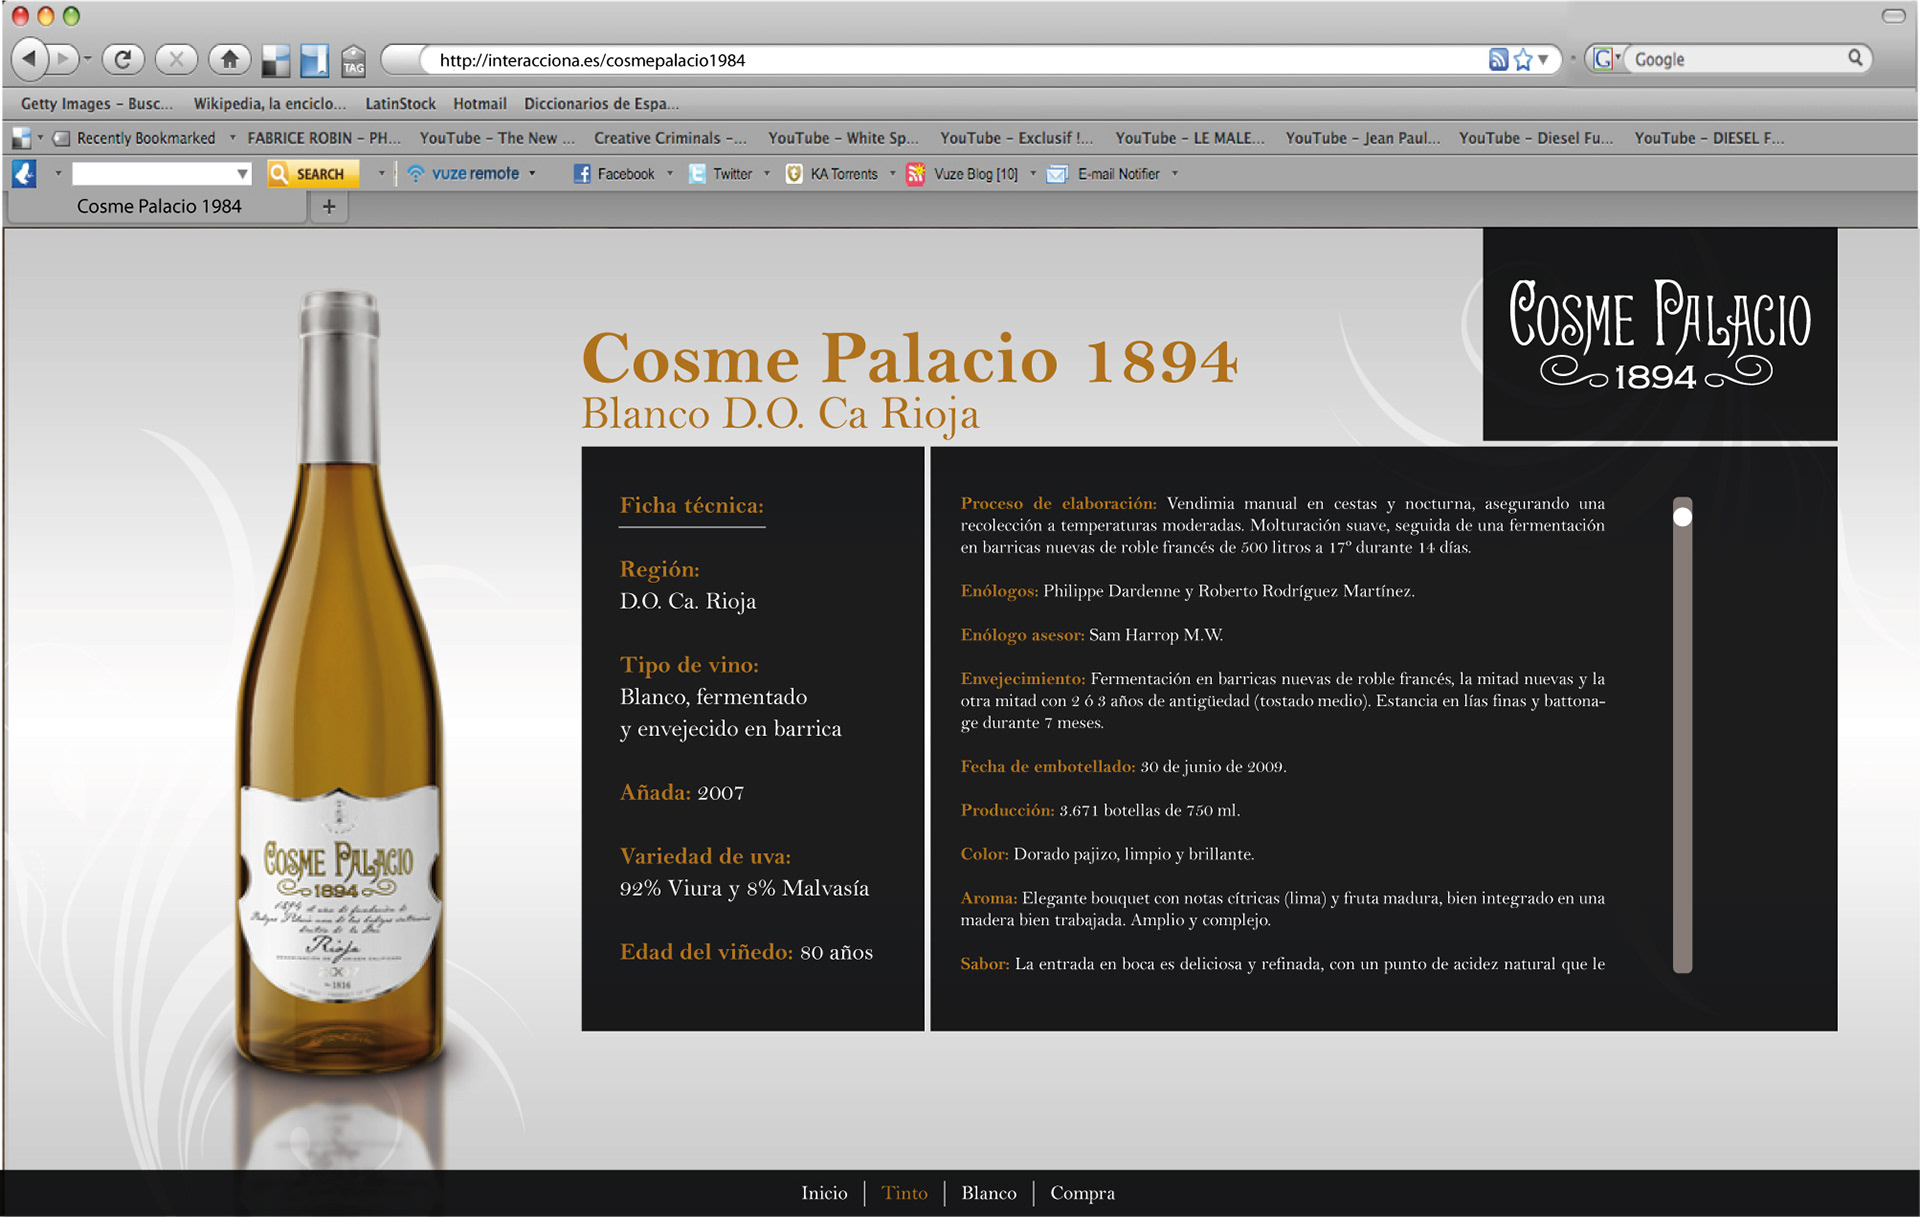Open a new tab with plus button
The height and width of the screenshot is (1217, 1920).
329,207
